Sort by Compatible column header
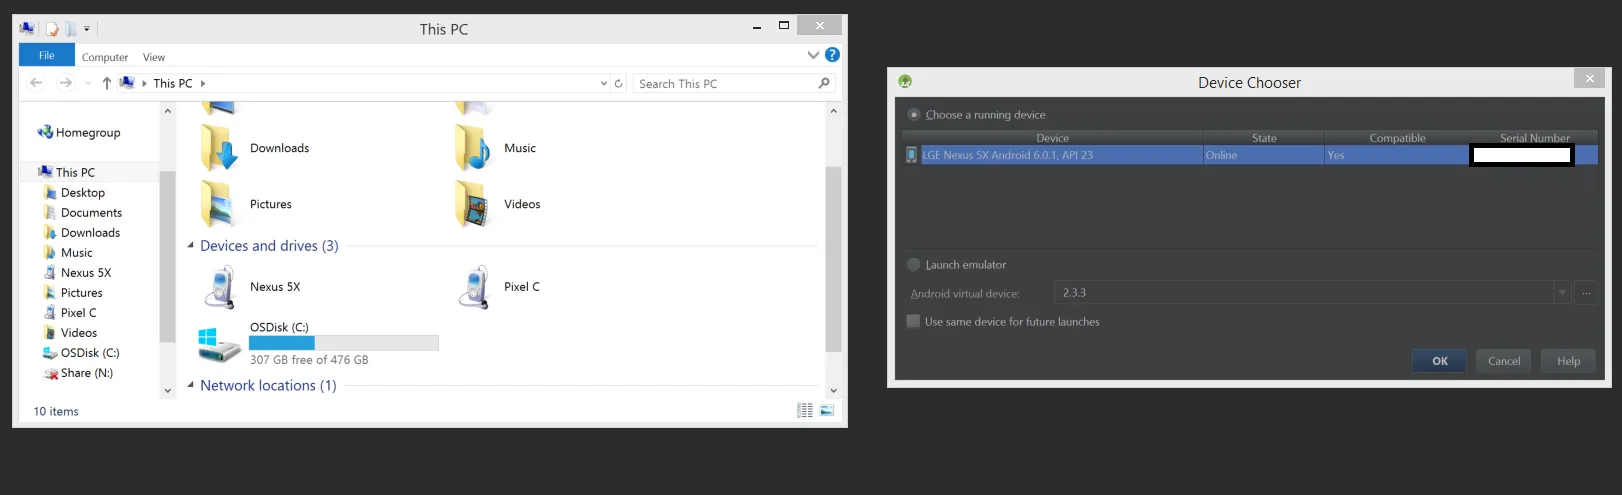 1397,138
